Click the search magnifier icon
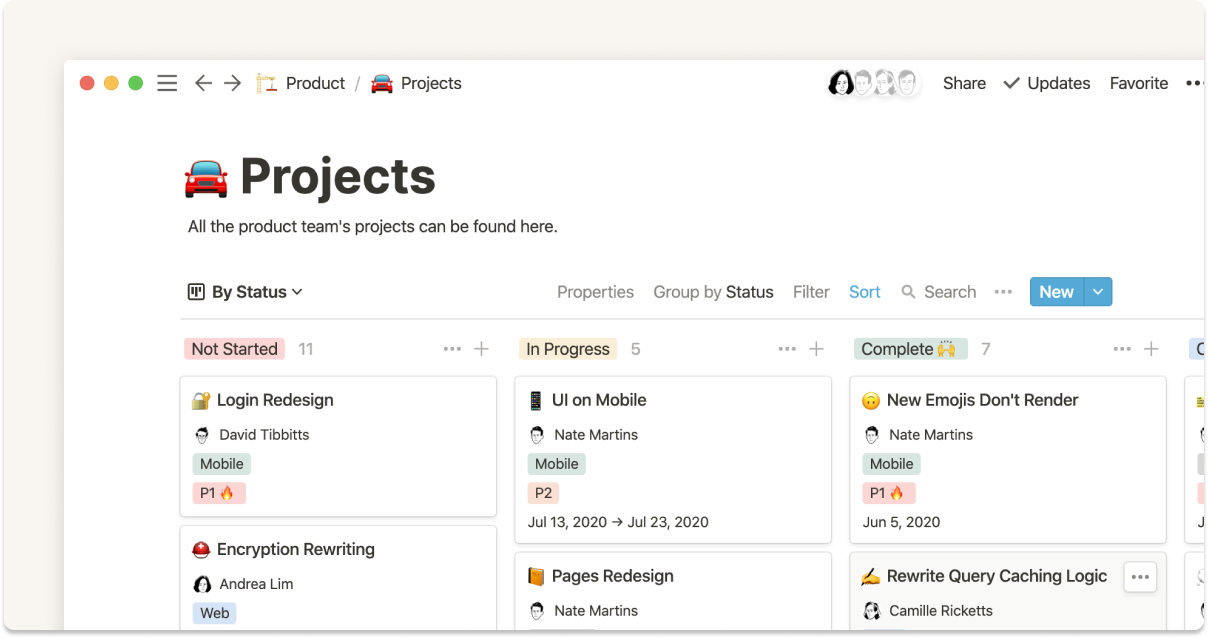The width and height of the screenshot is (1208, 638). point(908,292)
